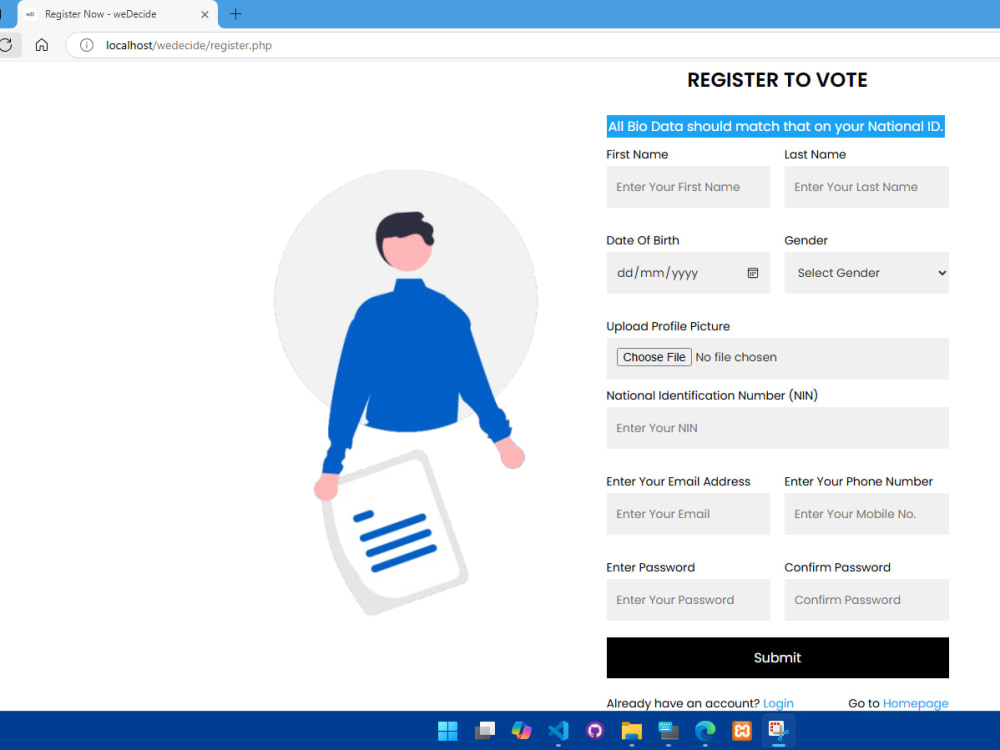Image resolution: width=1000 pixels, height=750 pixels.
Task: Click the 'Last Name' label
Action: coord(814,154)
